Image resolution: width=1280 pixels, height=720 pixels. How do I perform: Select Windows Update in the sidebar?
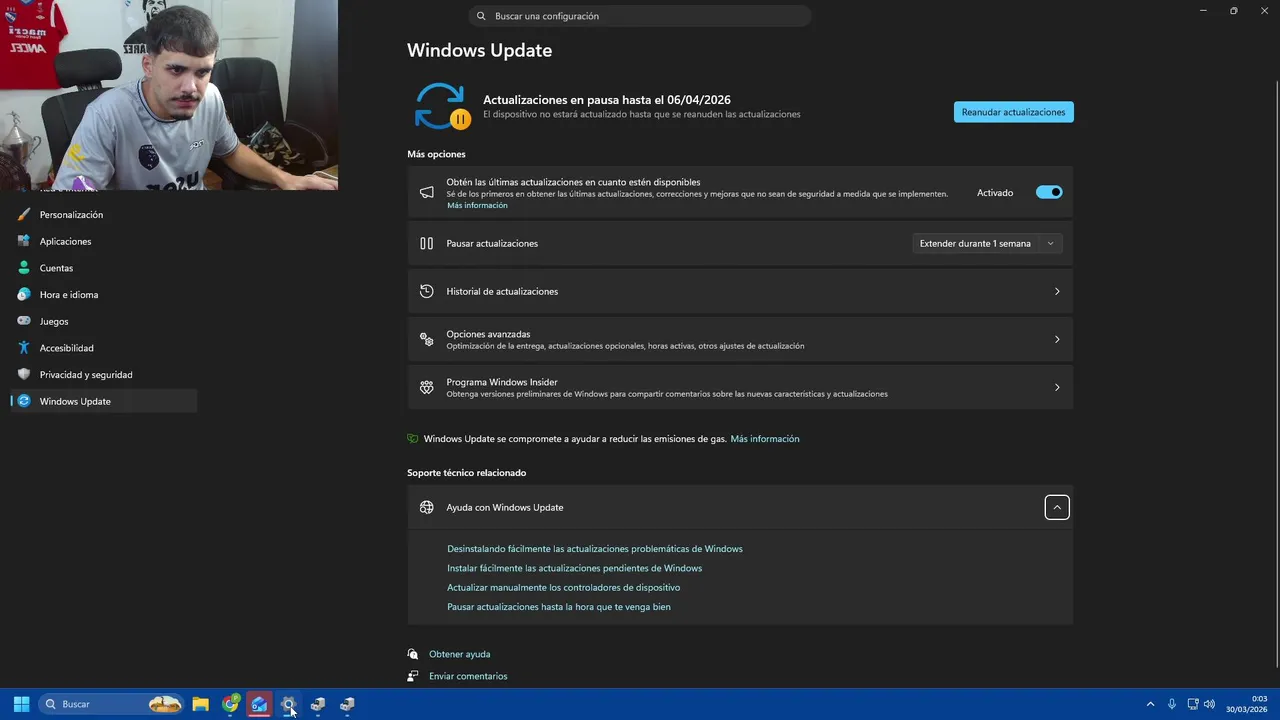click(104, 401)
